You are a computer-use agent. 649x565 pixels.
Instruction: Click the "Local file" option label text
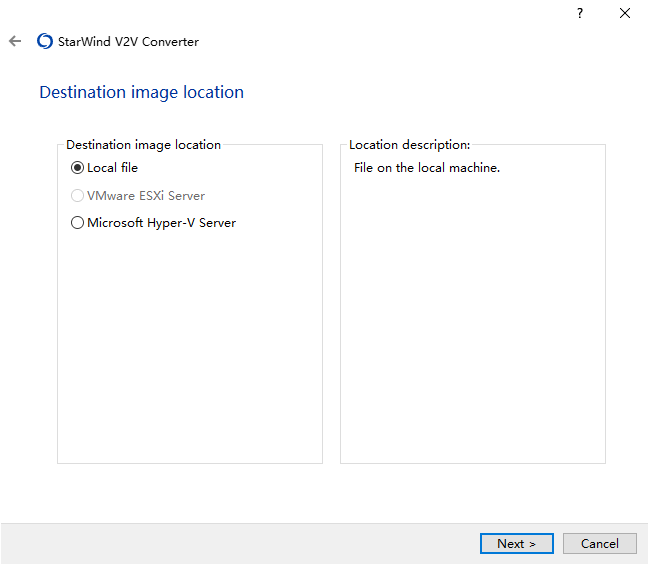[x=112, y=168]
